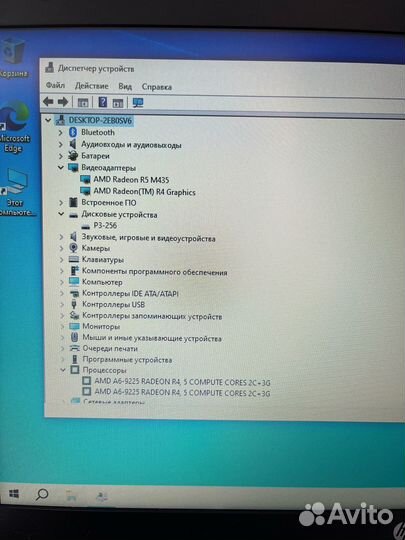This screenshot has height=540, width=405.
Task: Click the keyboard icon beside Клавиатуры
Action: [x=74, y=259]
